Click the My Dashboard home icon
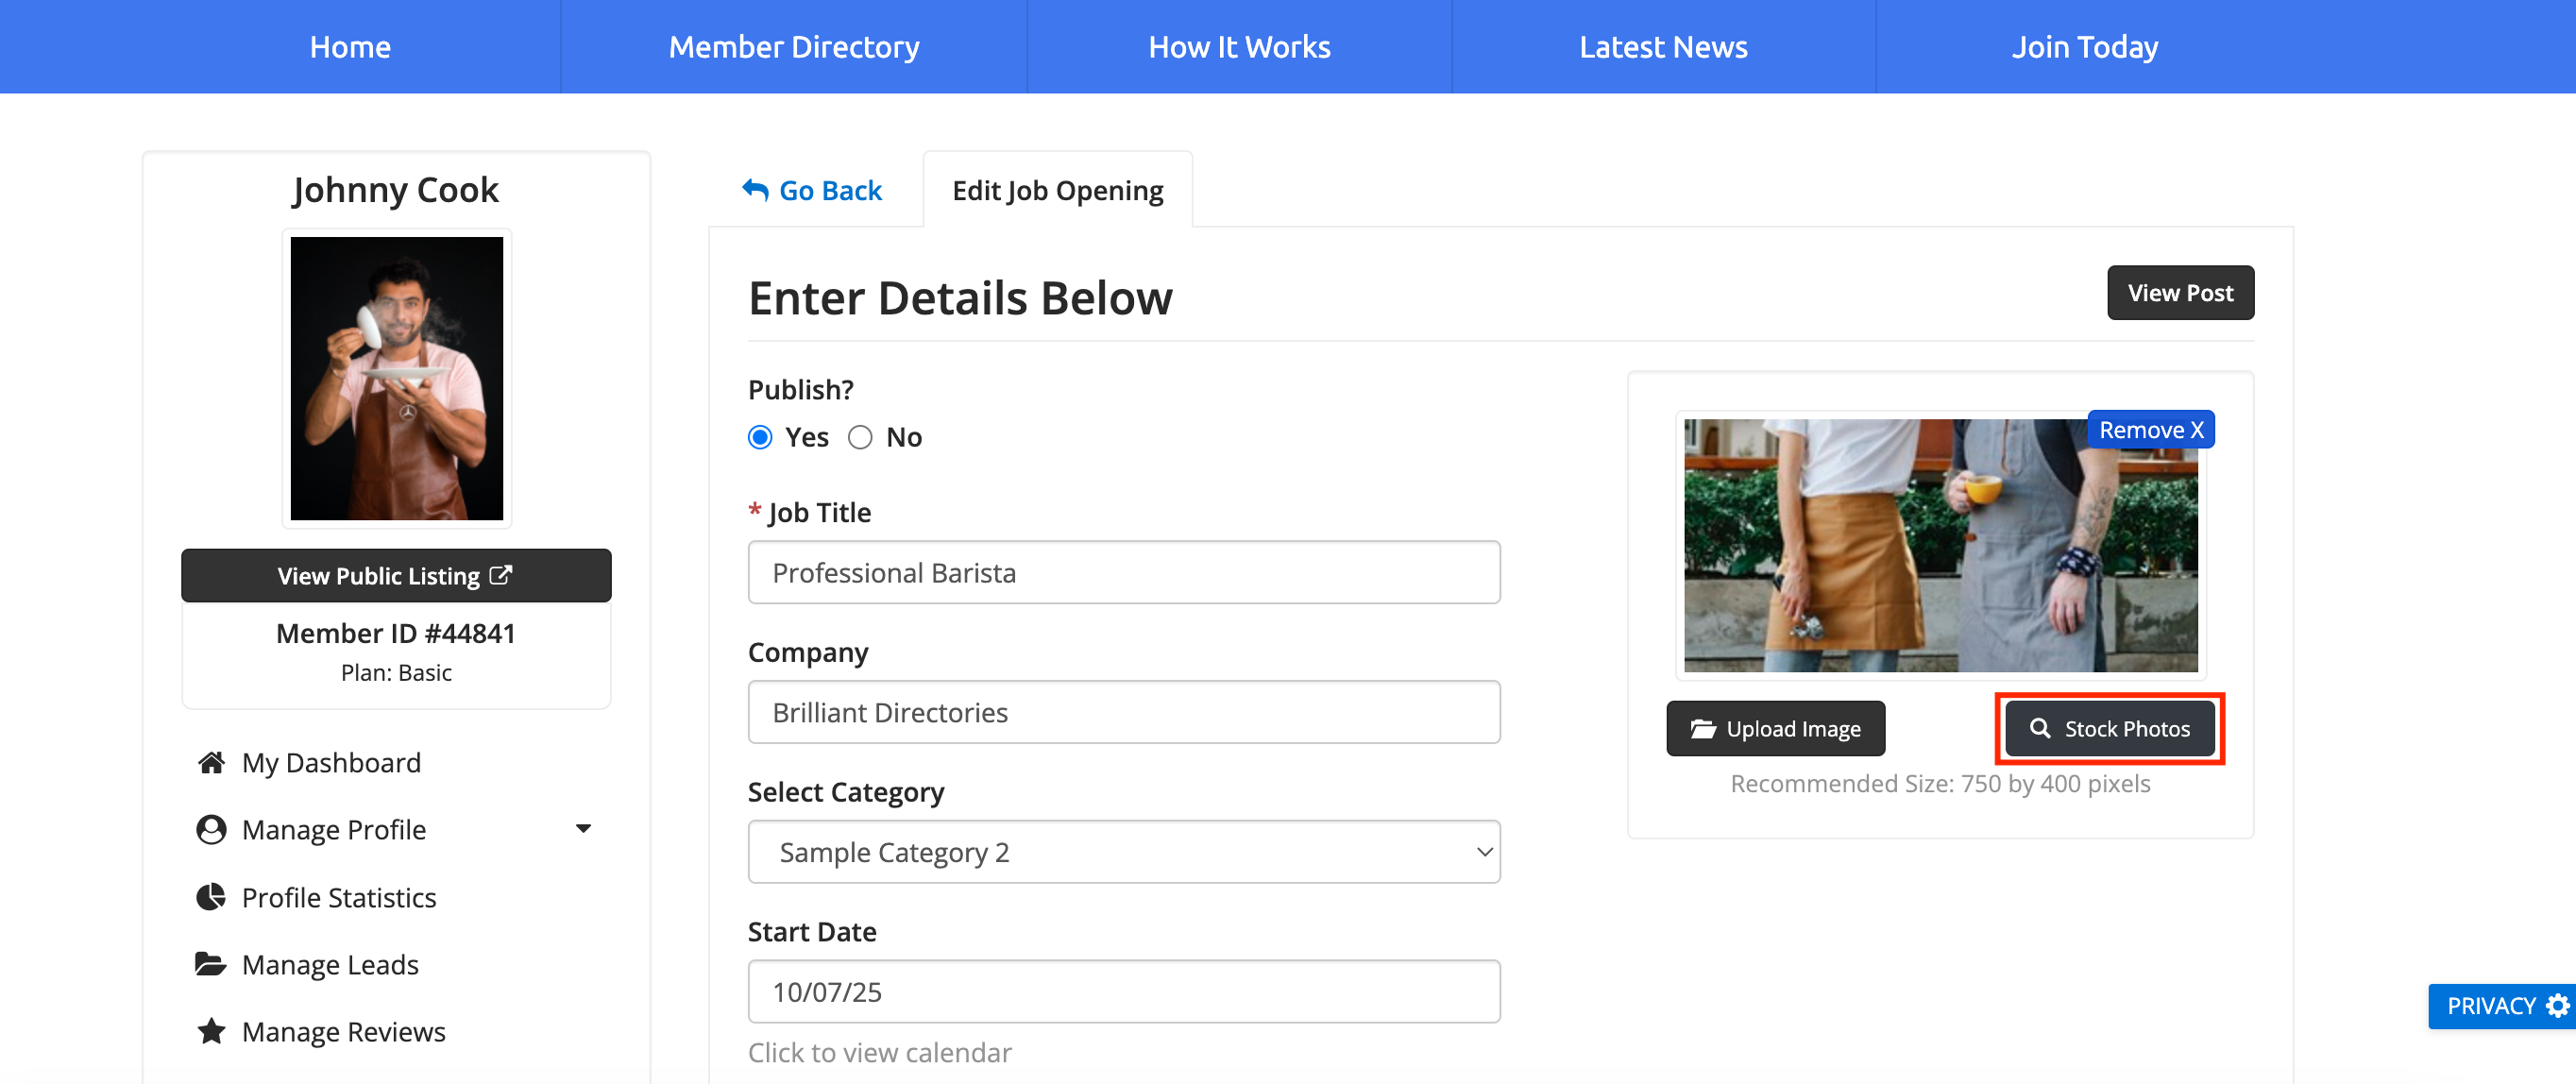The width and height of the screenshot is (2576, 1084). point(211,763)
